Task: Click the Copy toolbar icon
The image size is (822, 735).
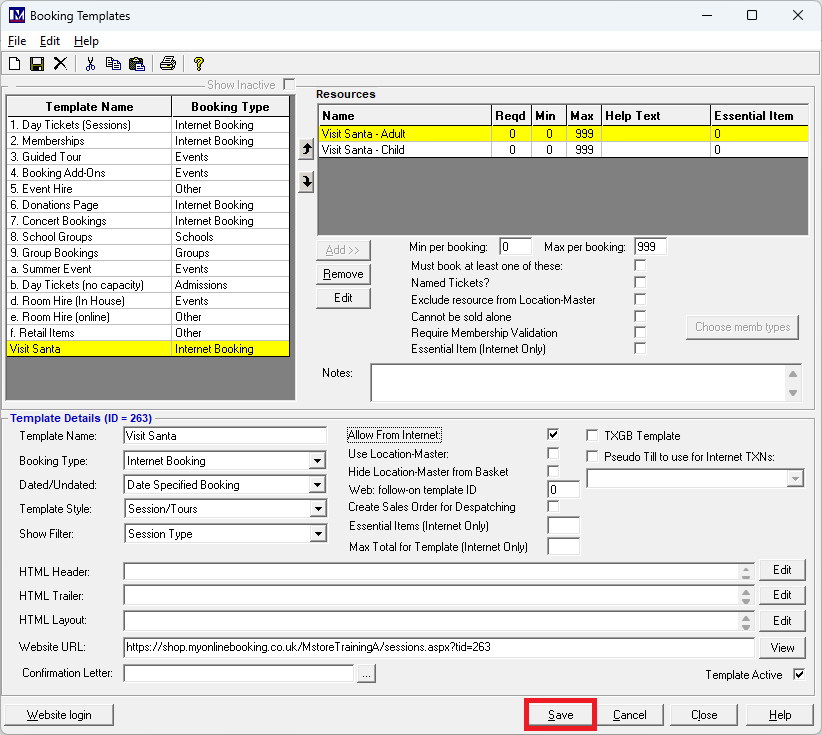Action: [113, 64]
